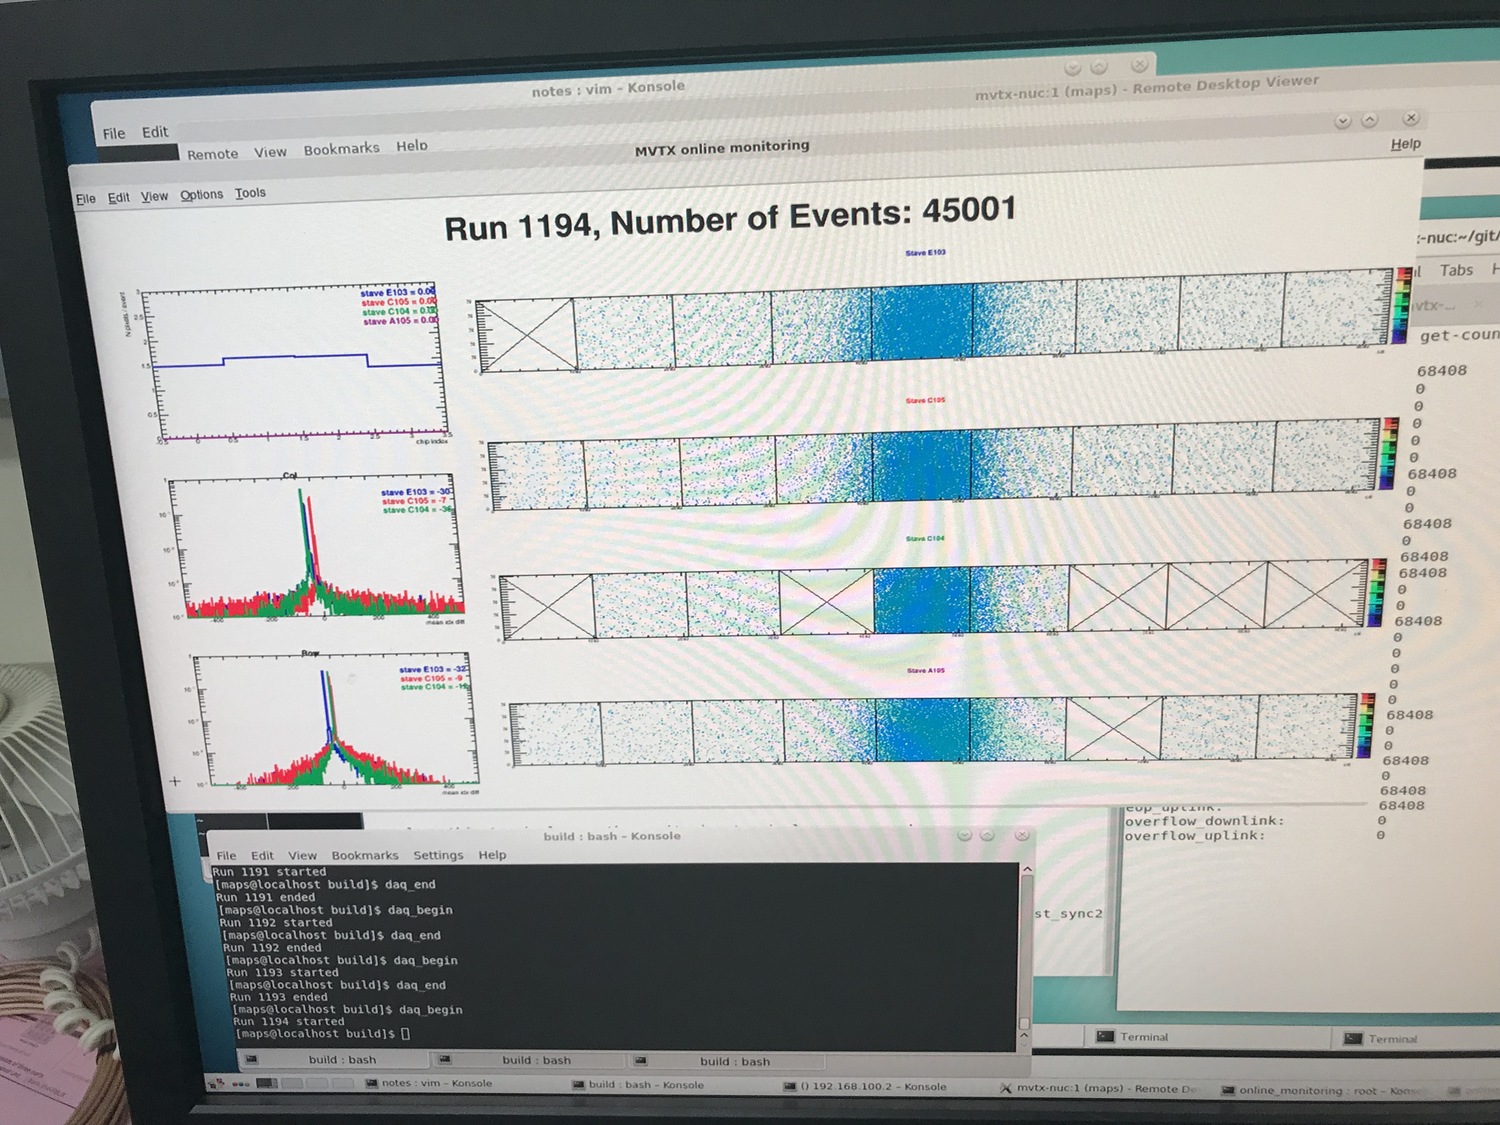Switch to notes : vim - Konsole in taskbar
Viewport: 1500px width, 1125px height.
(x=430, y=1083)
